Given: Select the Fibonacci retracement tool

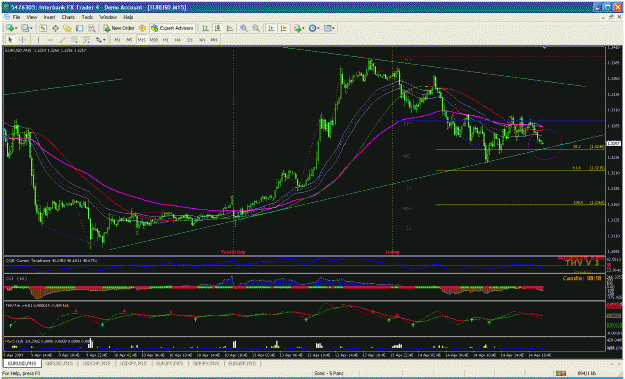Looking at the screenshot, I should click(x=87, y=40).
